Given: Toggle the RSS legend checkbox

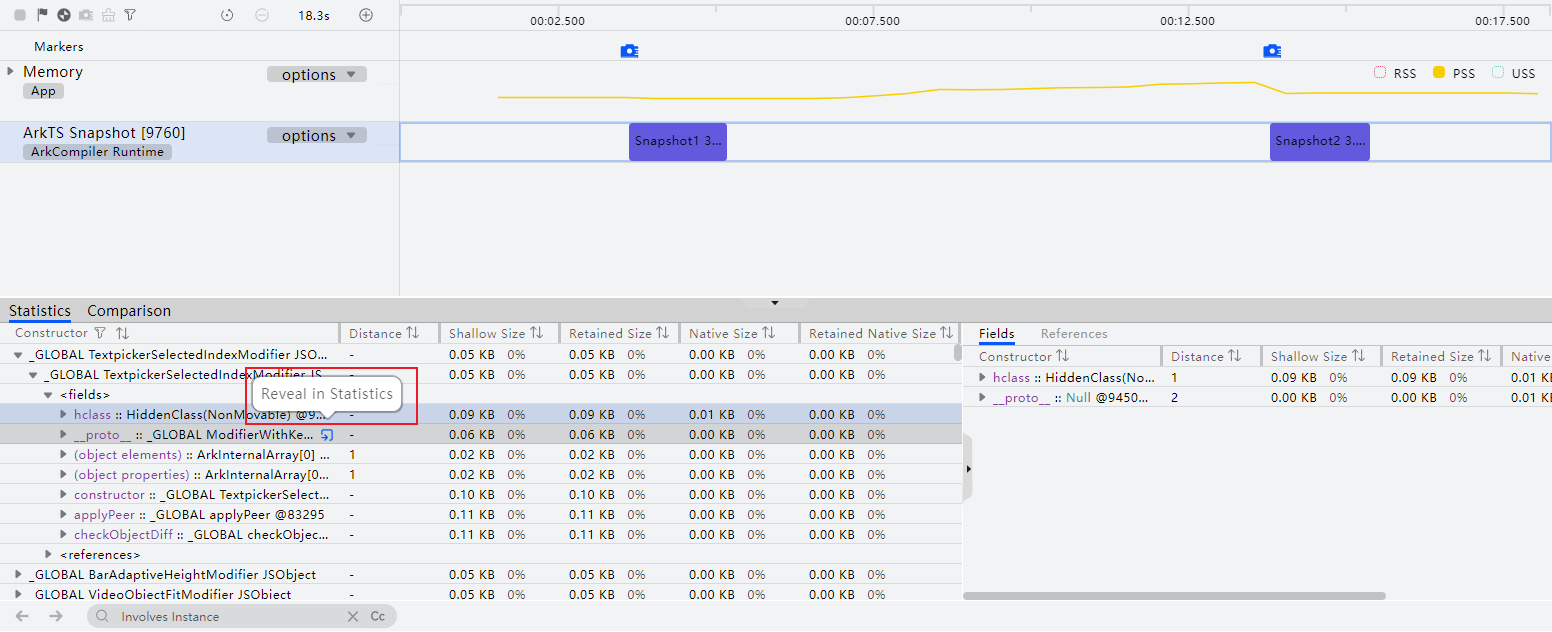Looking at the screenshot, I should (x=1381, y=73).
